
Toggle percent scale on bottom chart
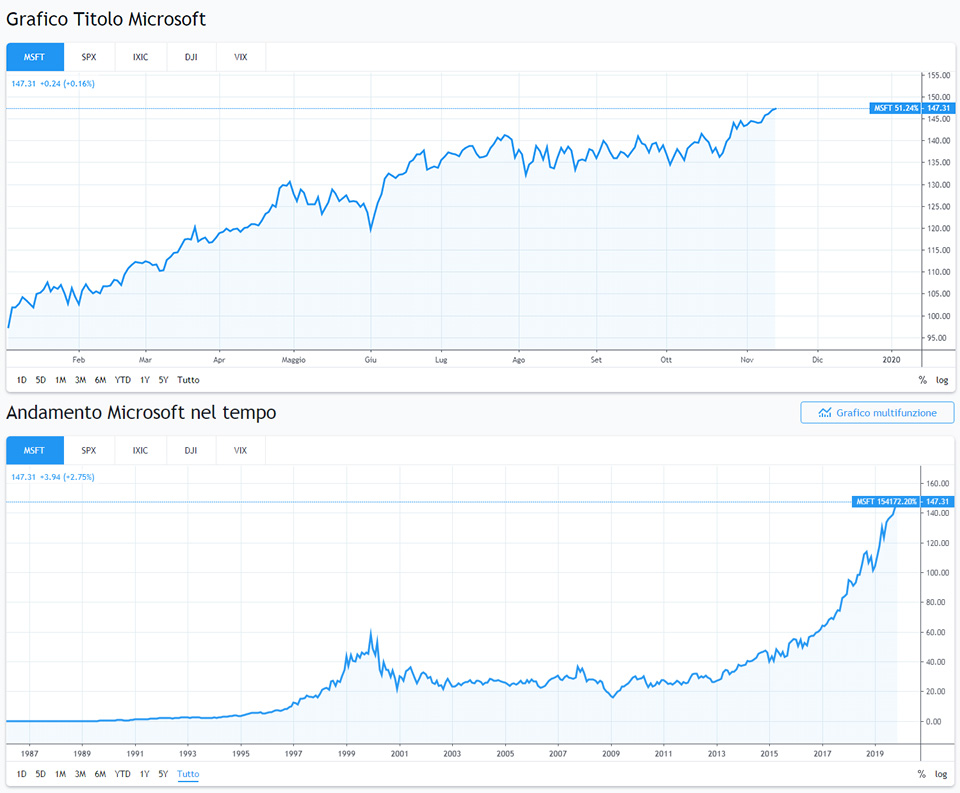(x=922, y=774)
